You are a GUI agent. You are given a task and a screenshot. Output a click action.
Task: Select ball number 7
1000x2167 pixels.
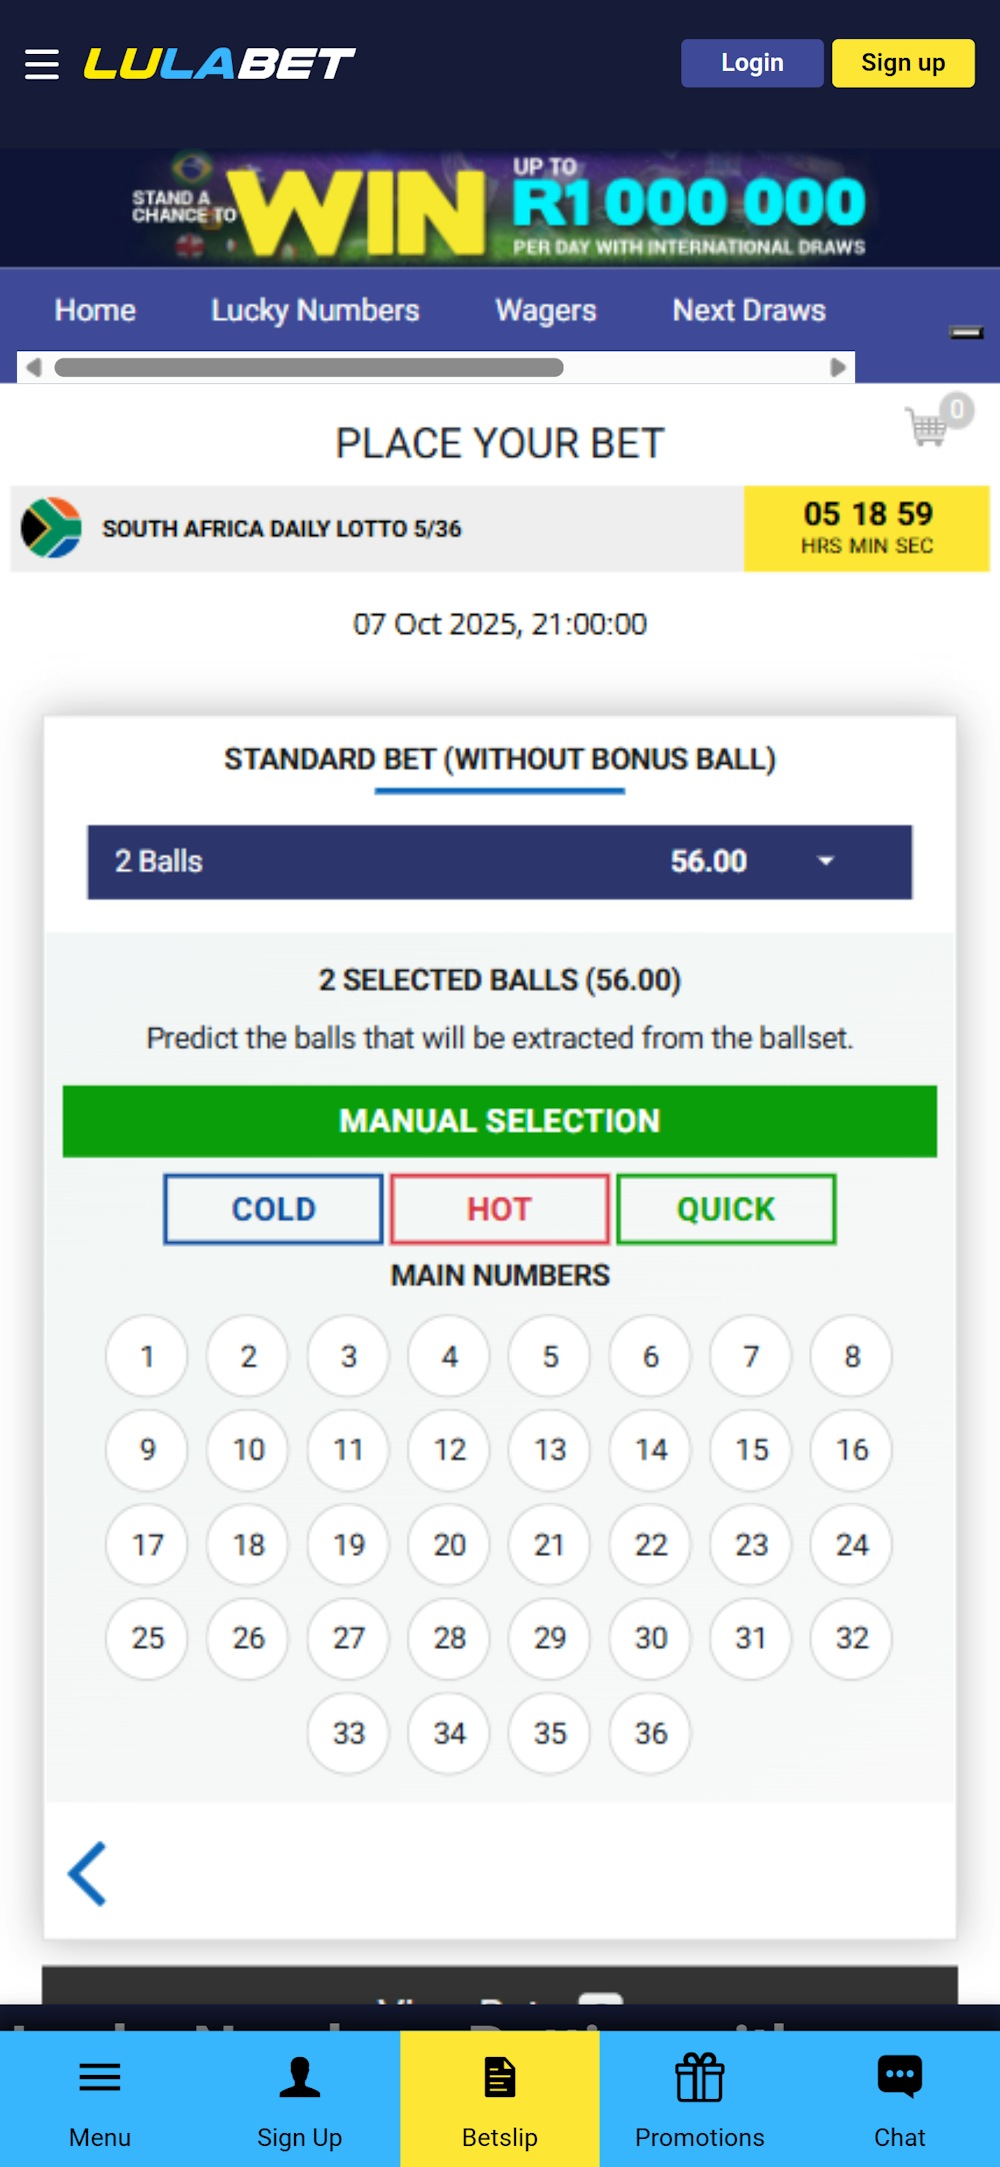tap(751, 1356)
